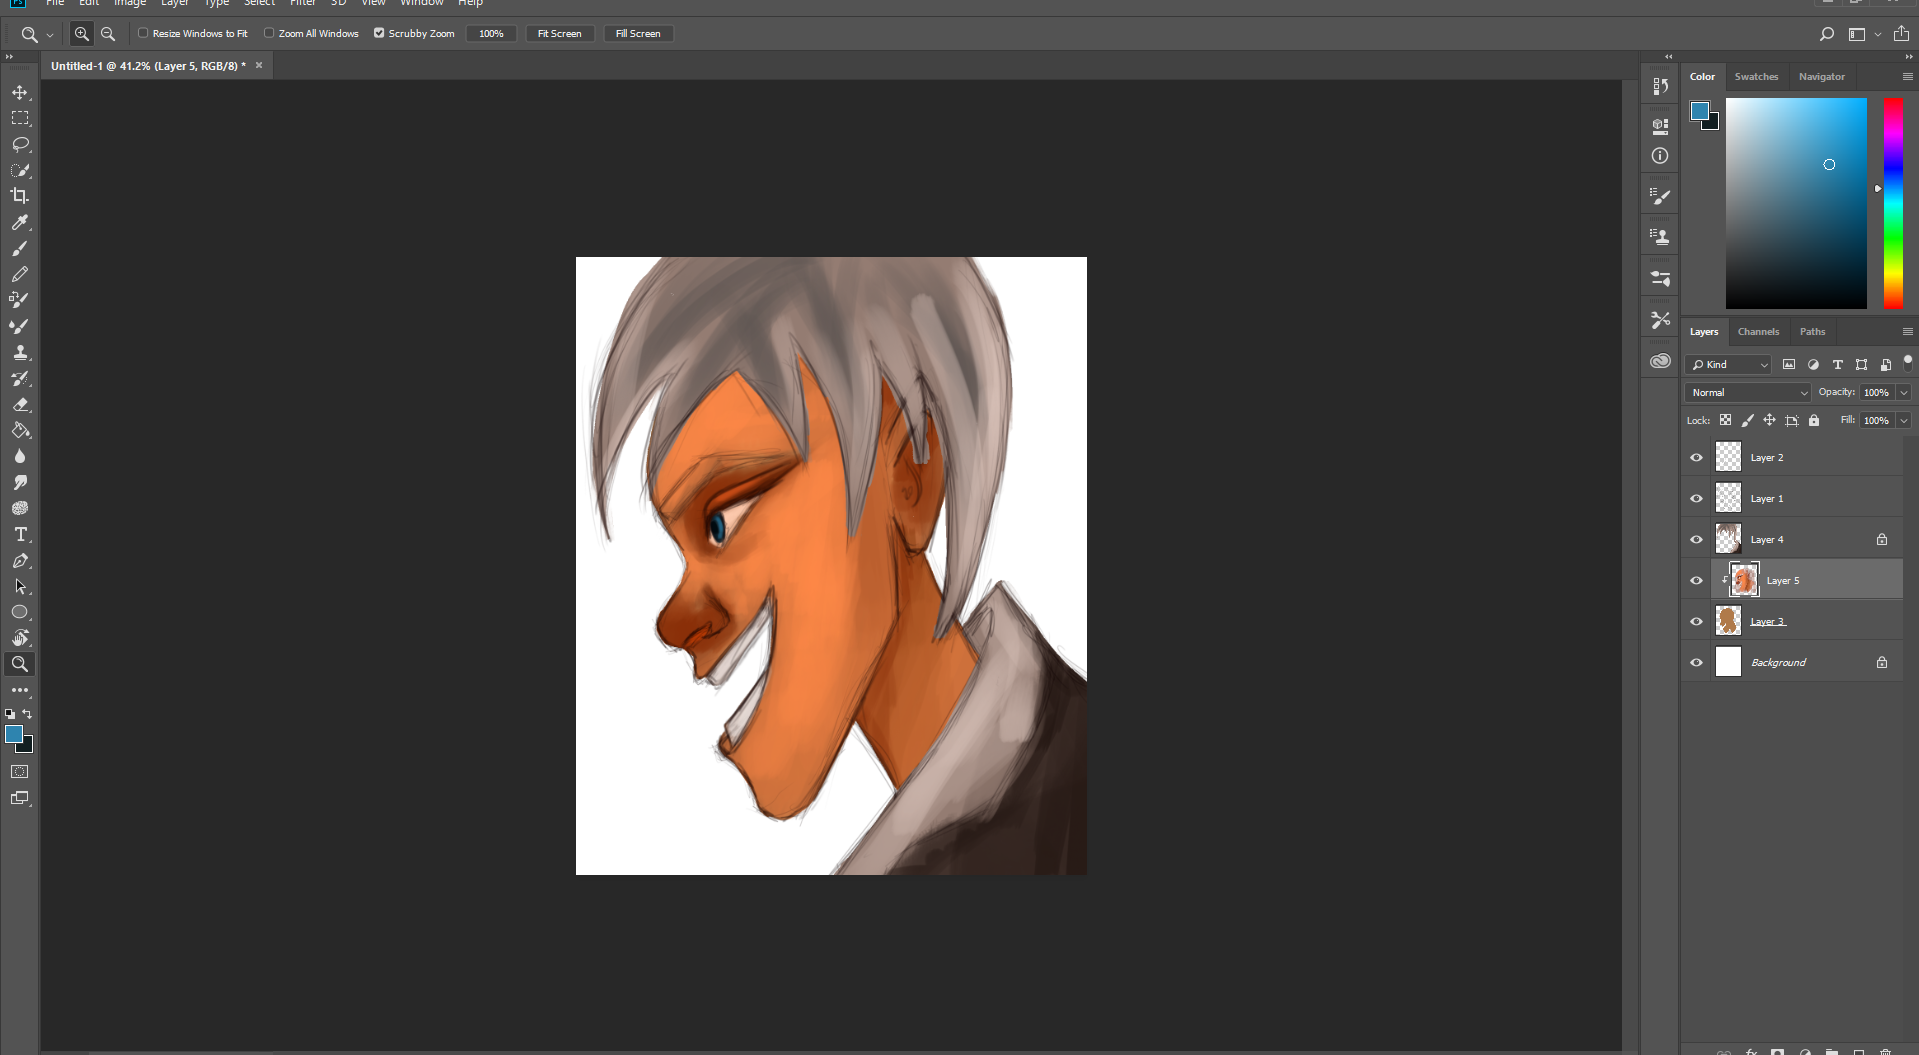Select the Eyedropper tool
The height and width of the screenshot is (1055, 1919).
point(20,222)
